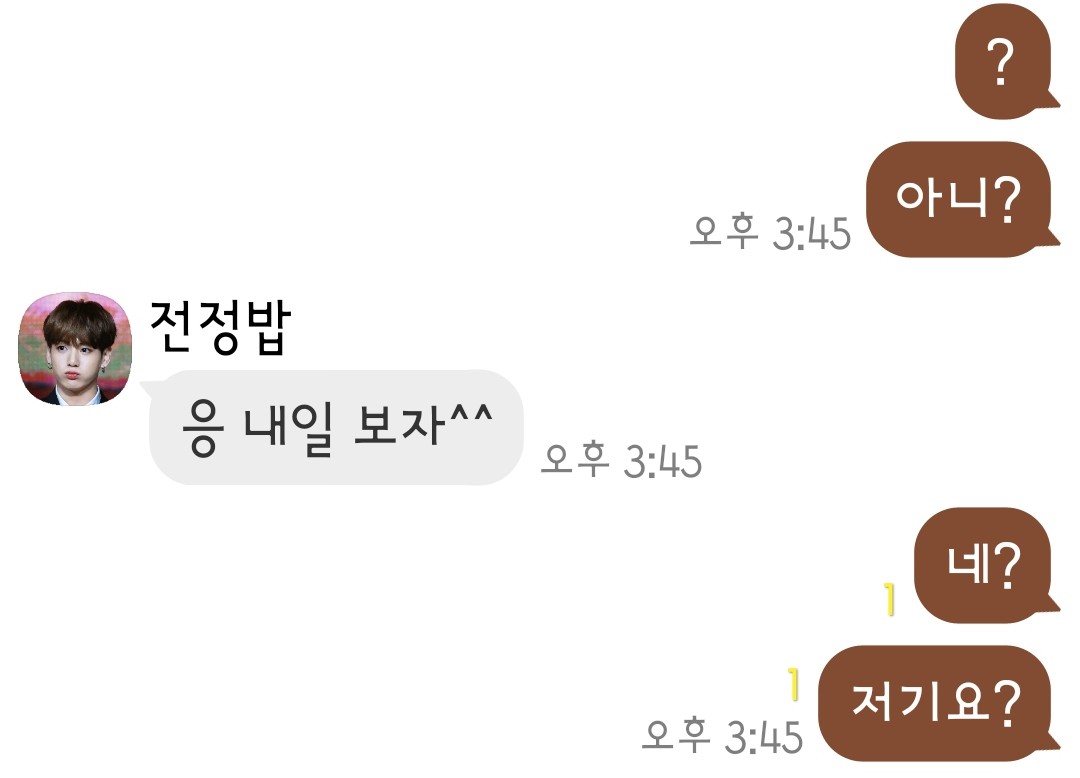Image resolution: width=1080 pixels, height=778 pixels.
Task: Click the "^^" emoticon in received message
Action: 472,413
